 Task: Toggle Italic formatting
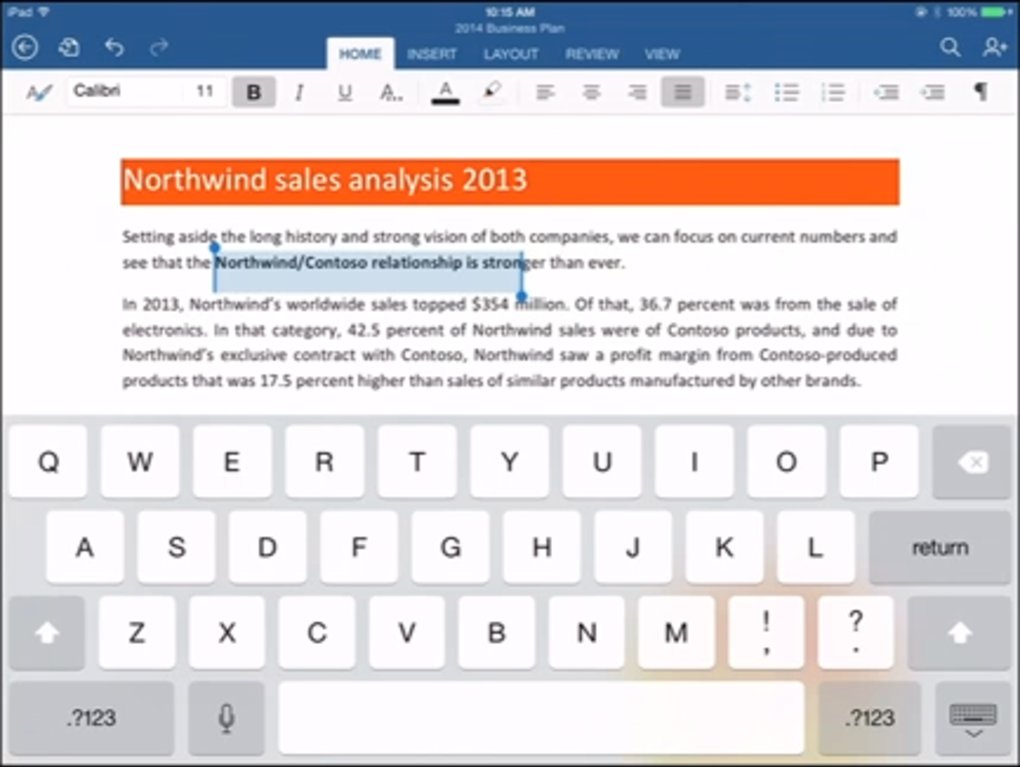coord(299,92)
